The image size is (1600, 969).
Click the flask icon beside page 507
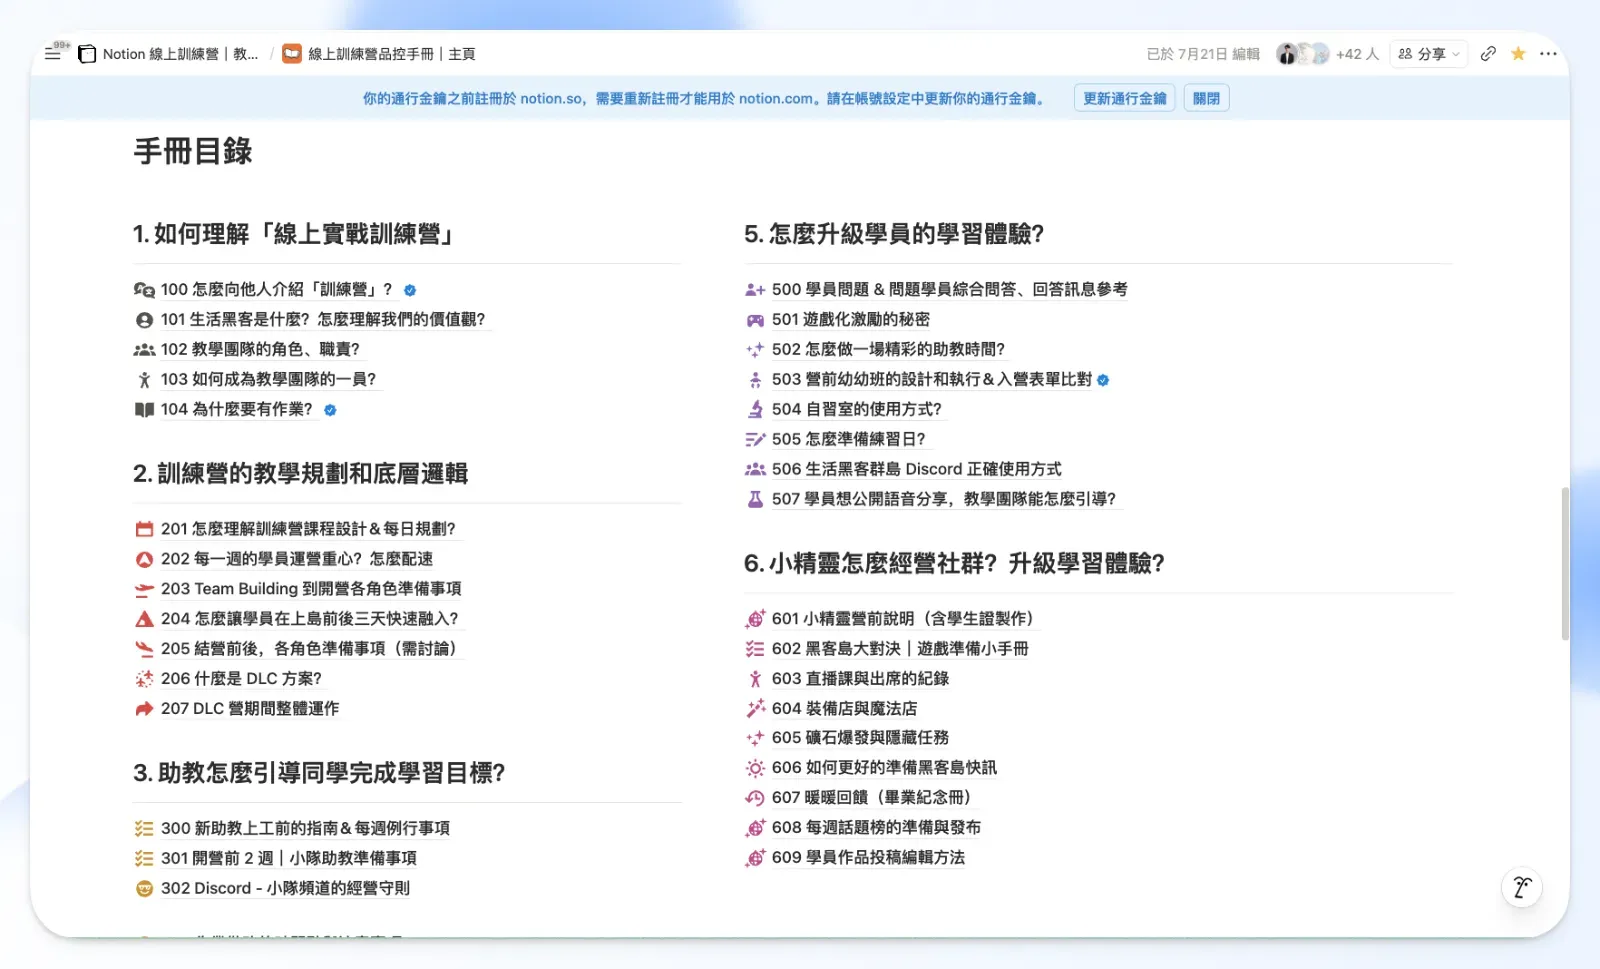(755, 499)
